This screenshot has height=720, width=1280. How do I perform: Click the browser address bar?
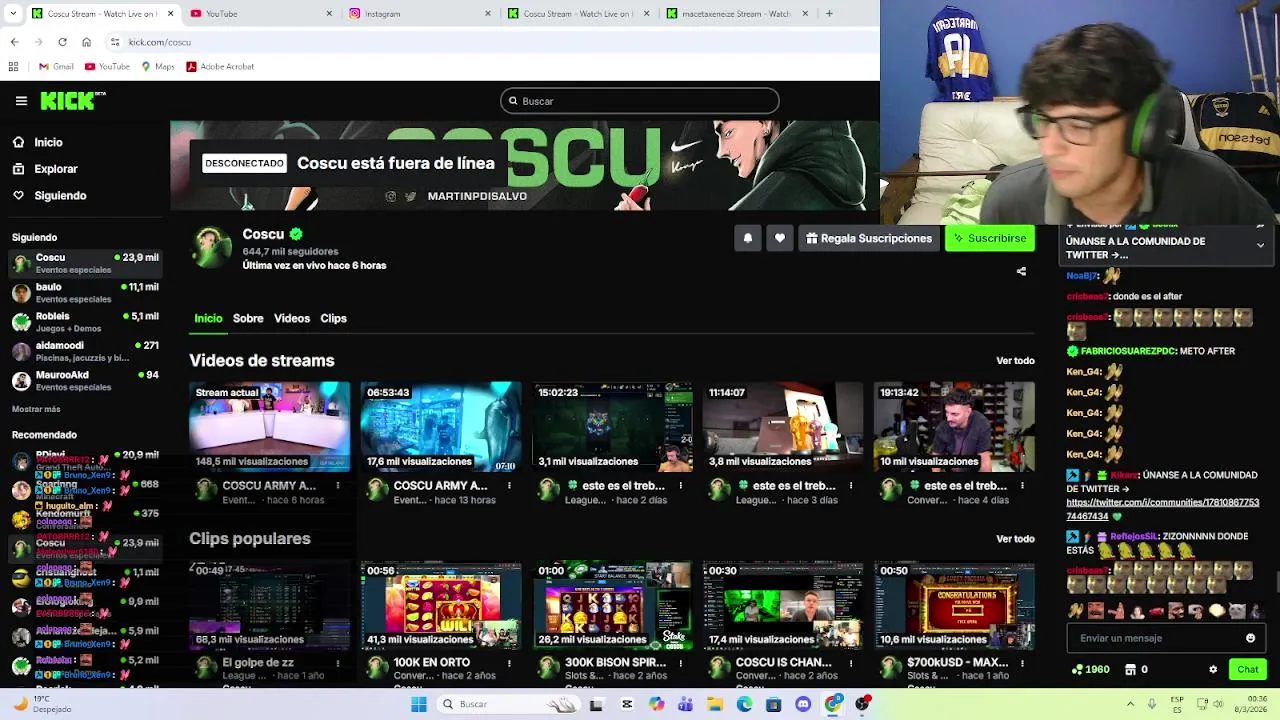tap(490, 42)
